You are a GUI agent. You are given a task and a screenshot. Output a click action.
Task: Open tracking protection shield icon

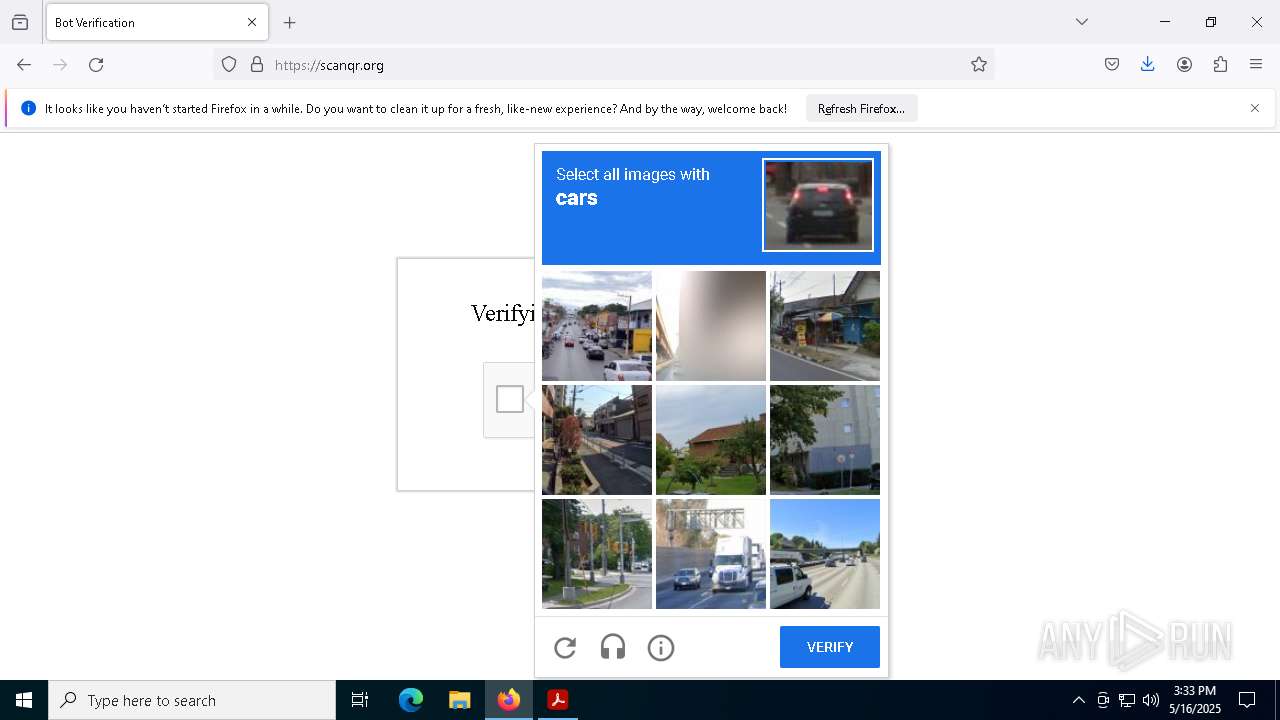coord(229,65)
